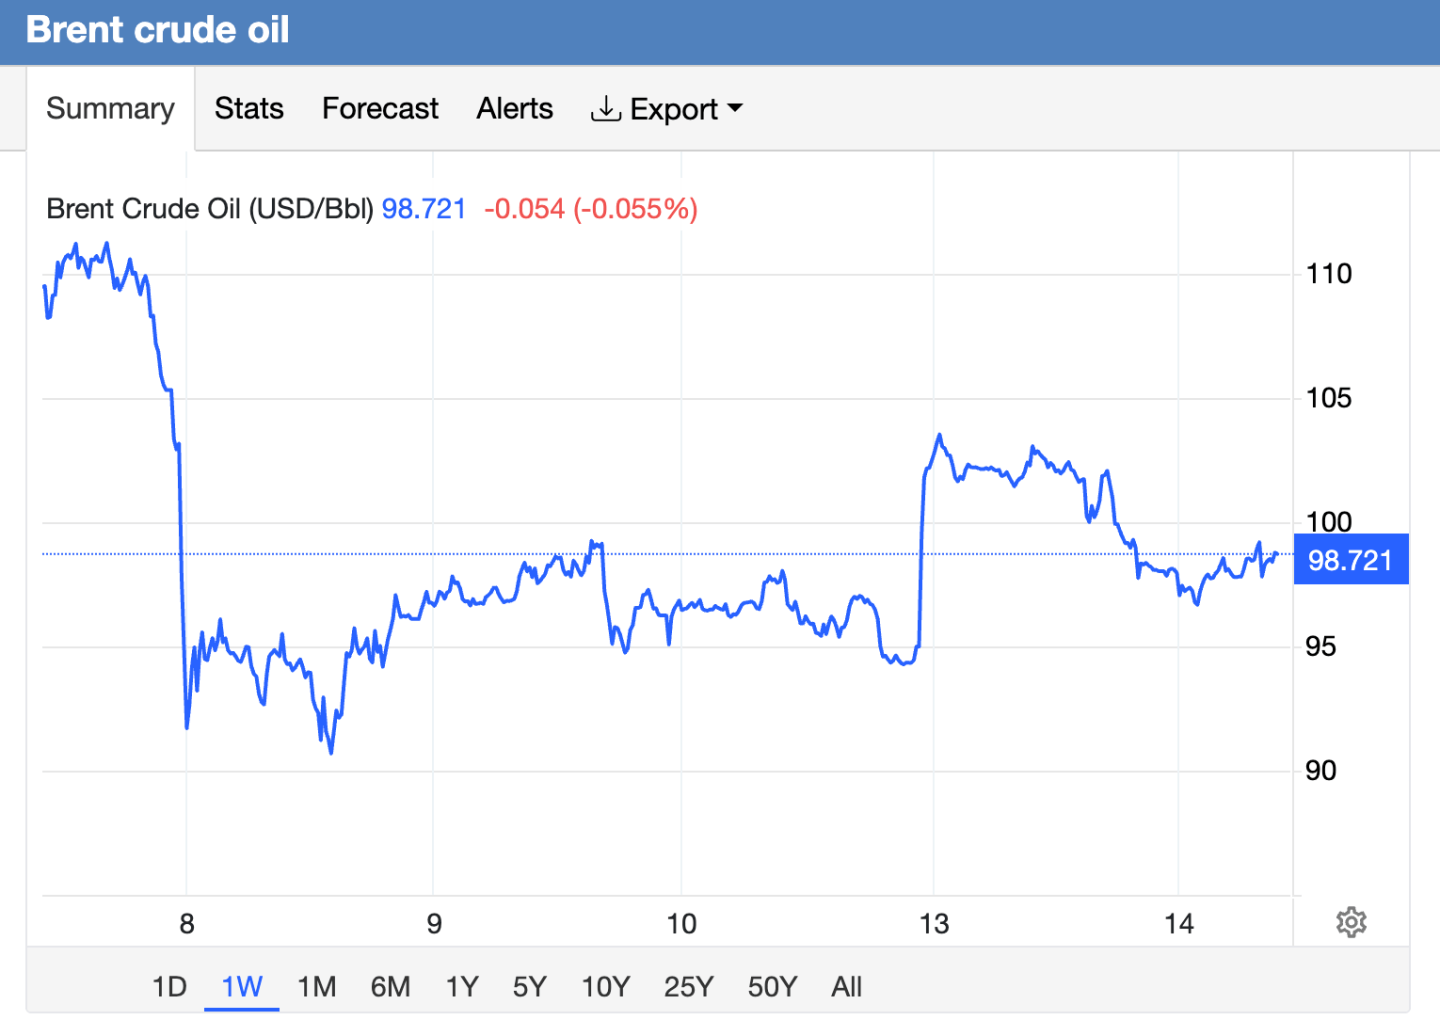Click the 98.721 current price tag

point(1350,560)
